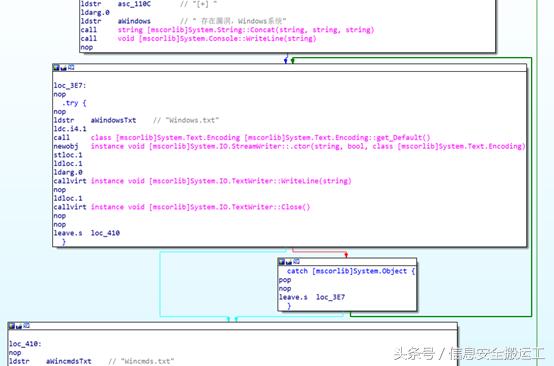Image resolution: width=554 pixels, height=366 pixels.
Task: Click the set node color icon on catch block
Action: click(281, 261)
